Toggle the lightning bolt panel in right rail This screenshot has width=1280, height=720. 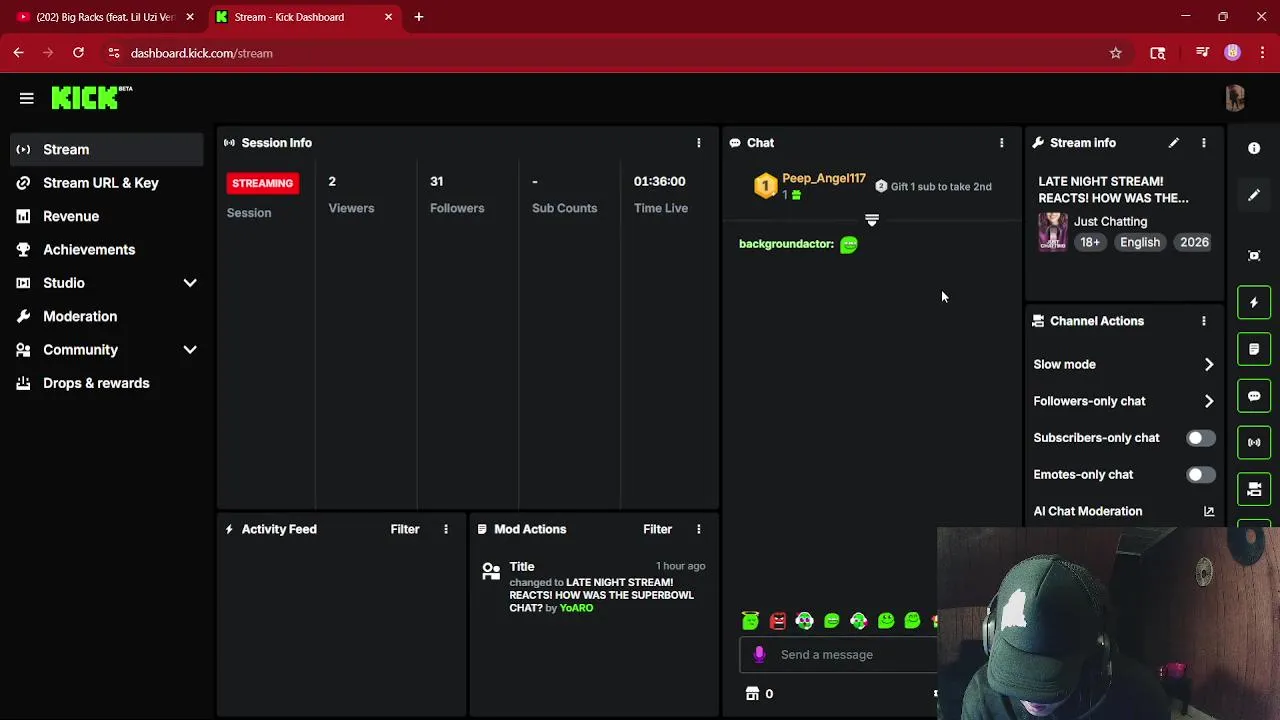coord(1254,302)
